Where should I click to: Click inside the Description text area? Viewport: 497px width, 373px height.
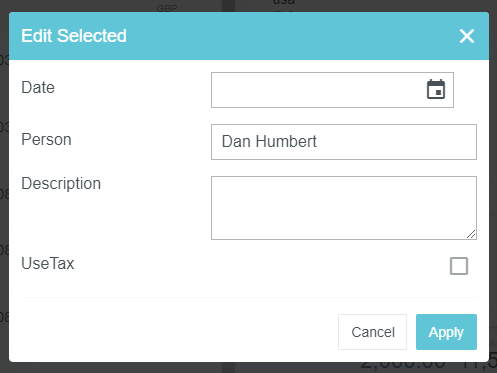pyautogui.click(x=344, y=208)
